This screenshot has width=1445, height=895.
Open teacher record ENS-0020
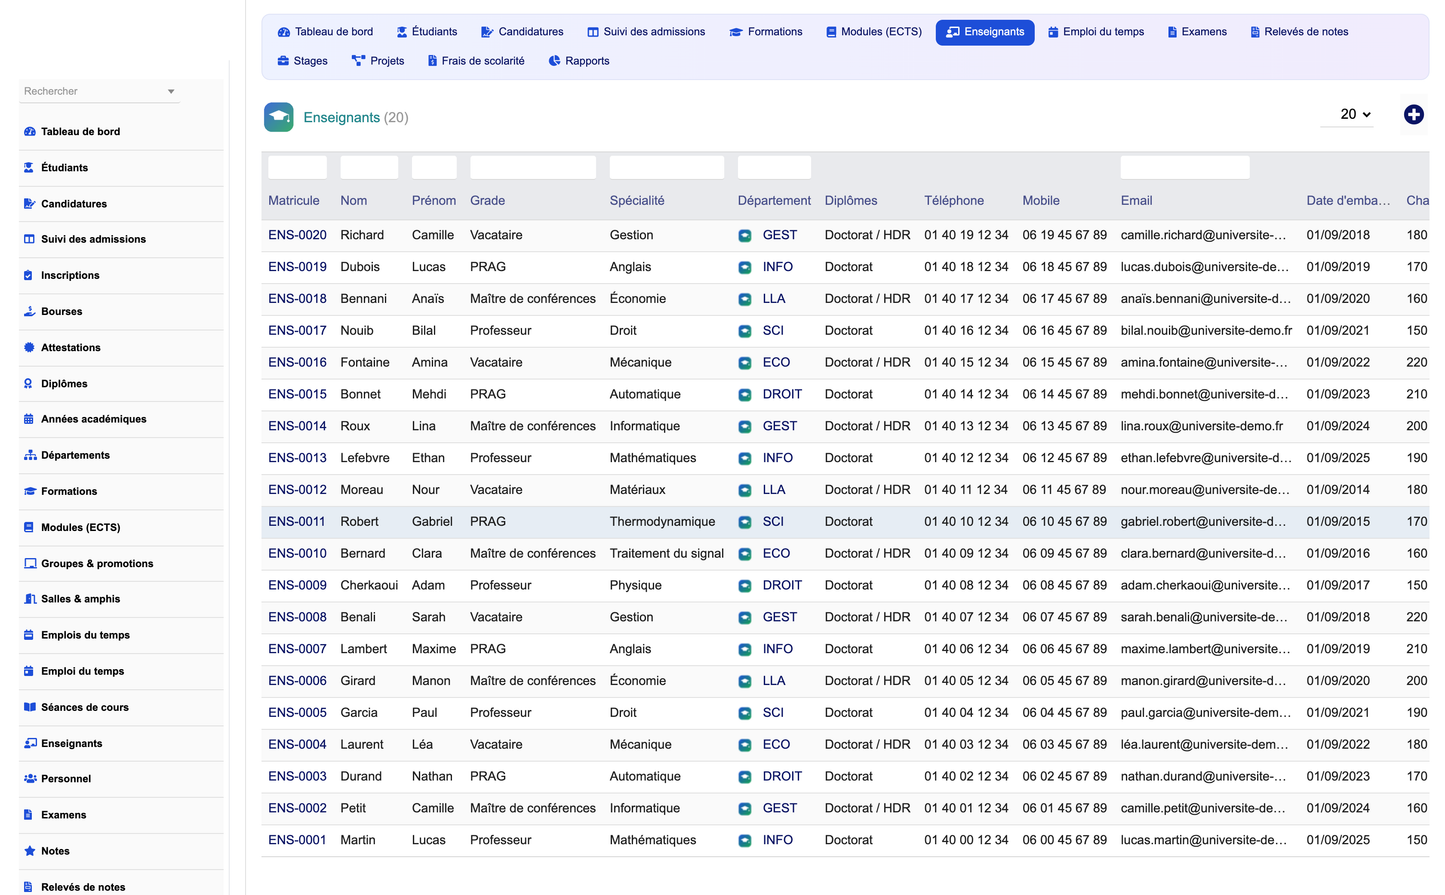tap(297, 235)
